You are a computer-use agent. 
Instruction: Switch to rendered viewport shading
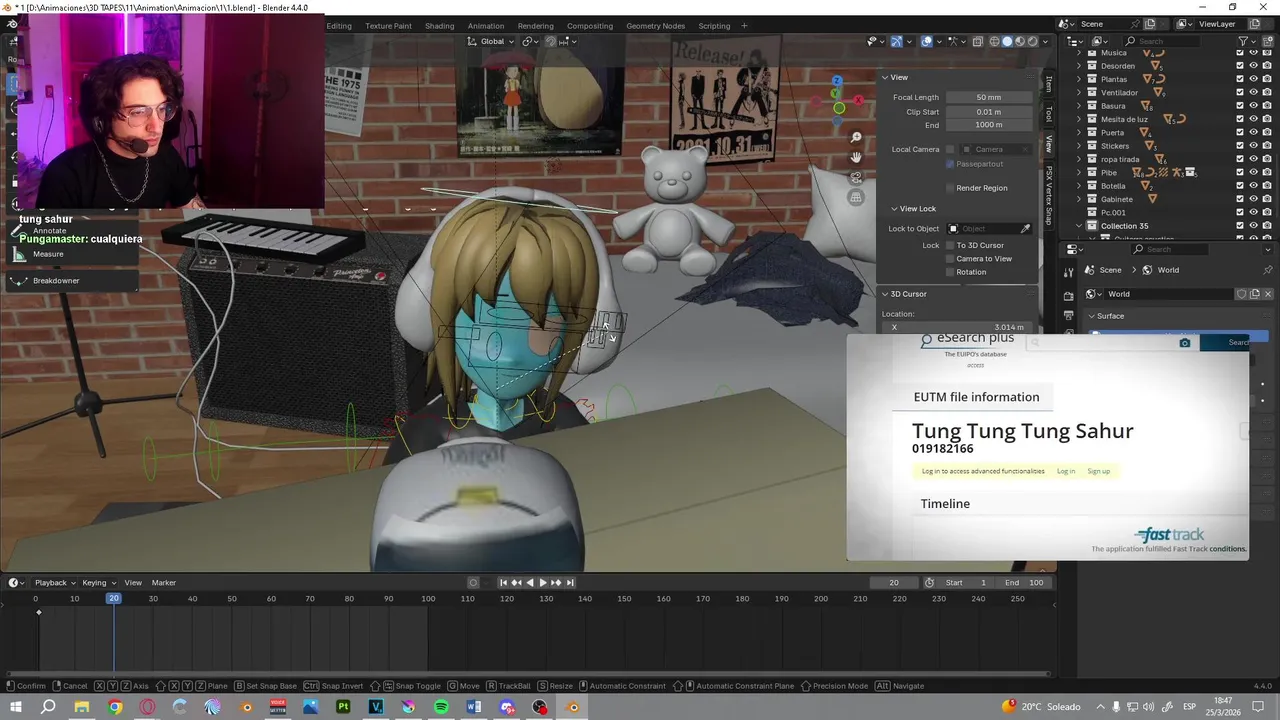point(1033,41)
